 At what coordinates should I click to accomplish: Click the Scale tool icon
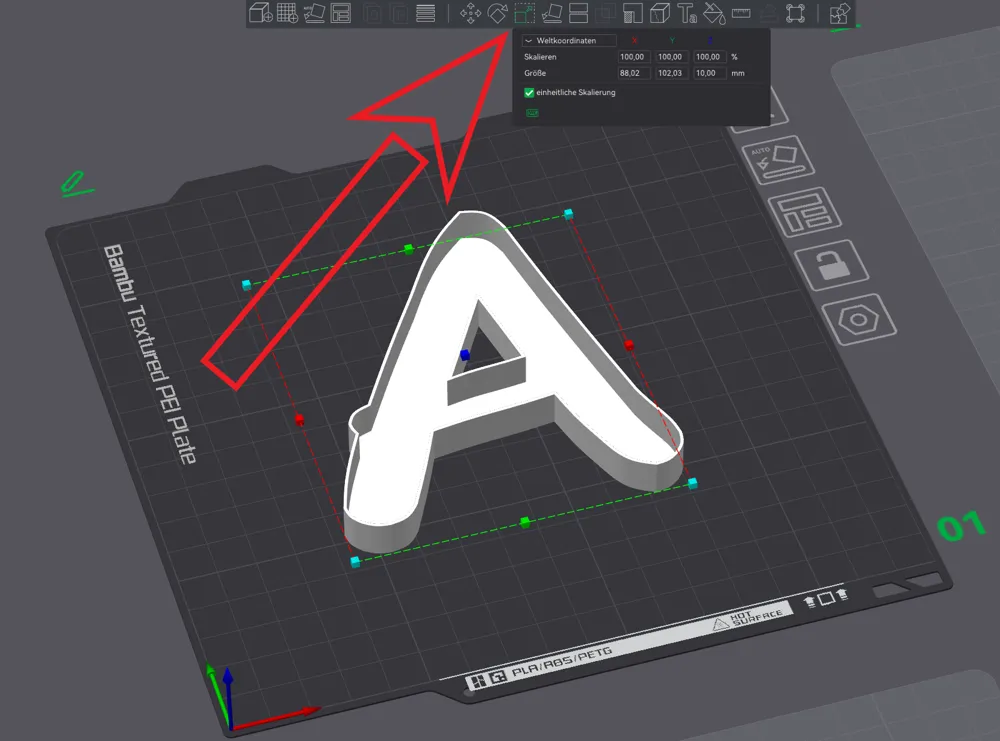point(524,13)
